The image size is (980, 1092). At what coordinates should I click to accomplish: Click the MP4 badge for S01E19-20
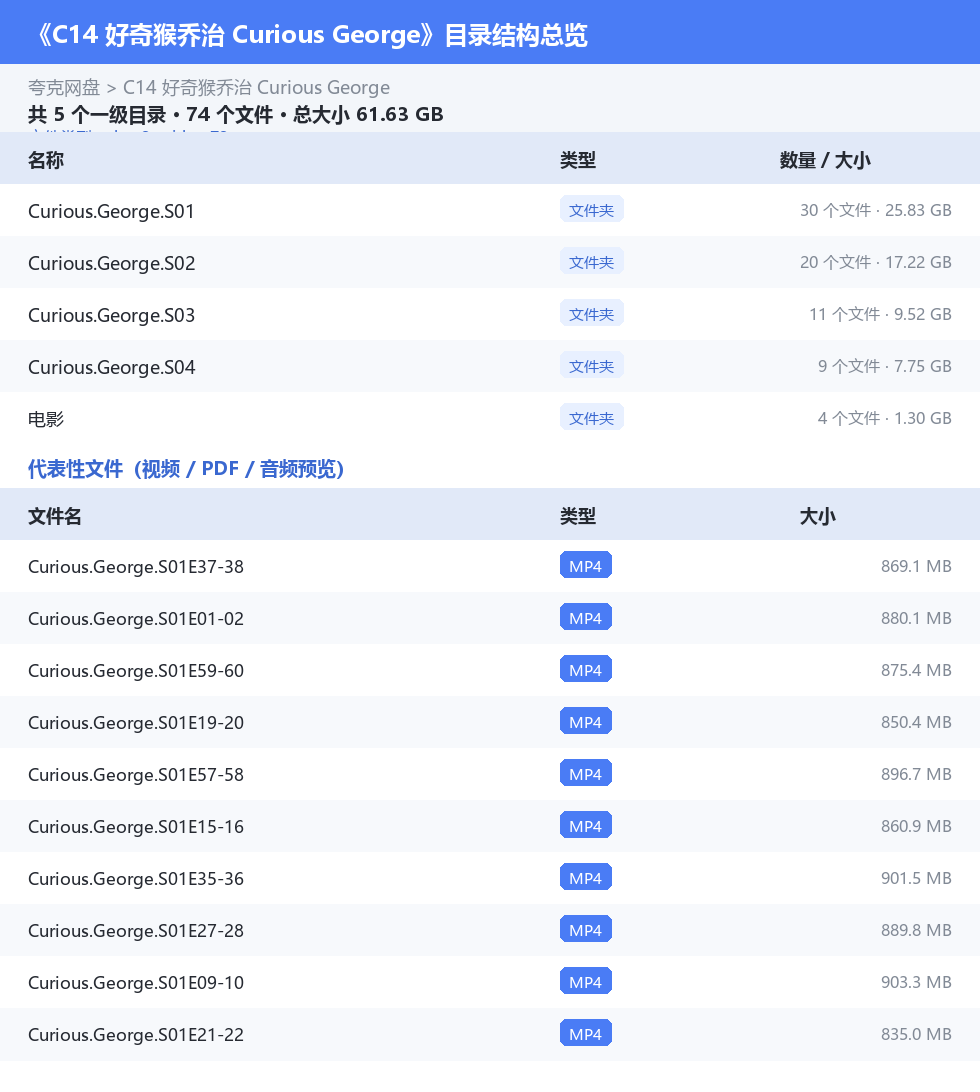pyautogui.click(x=586, y=722)
